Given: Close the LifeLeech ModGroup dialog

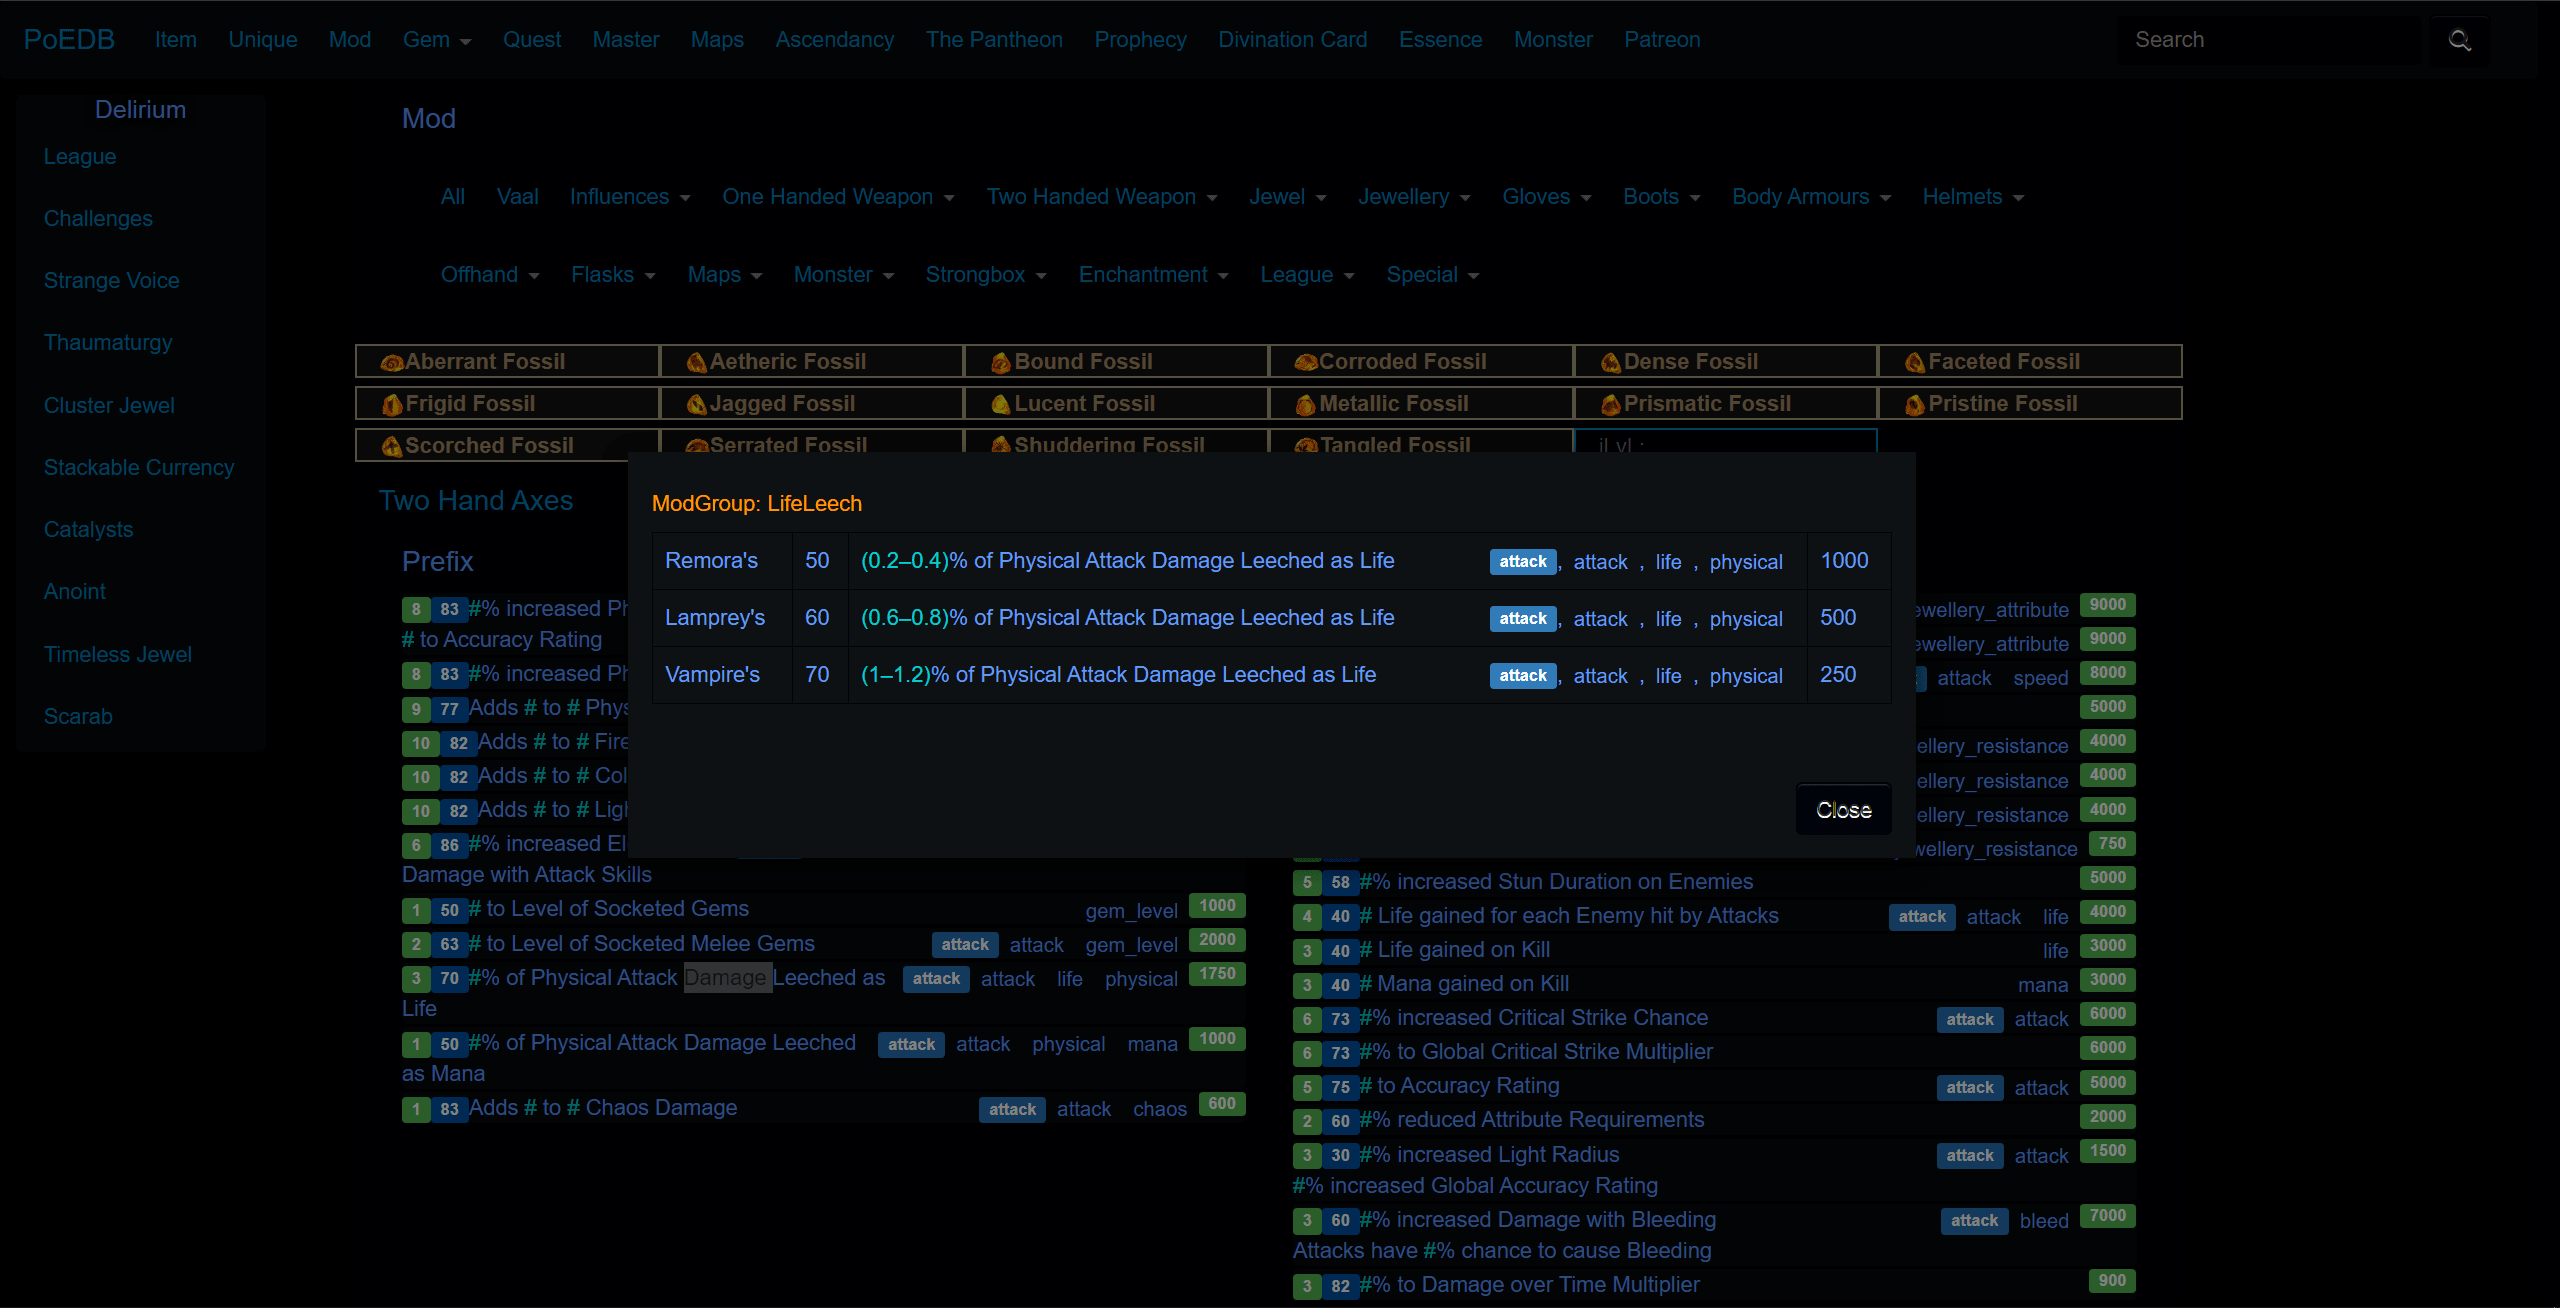Looking at the screenshot, I should [x=1843, y=810].
